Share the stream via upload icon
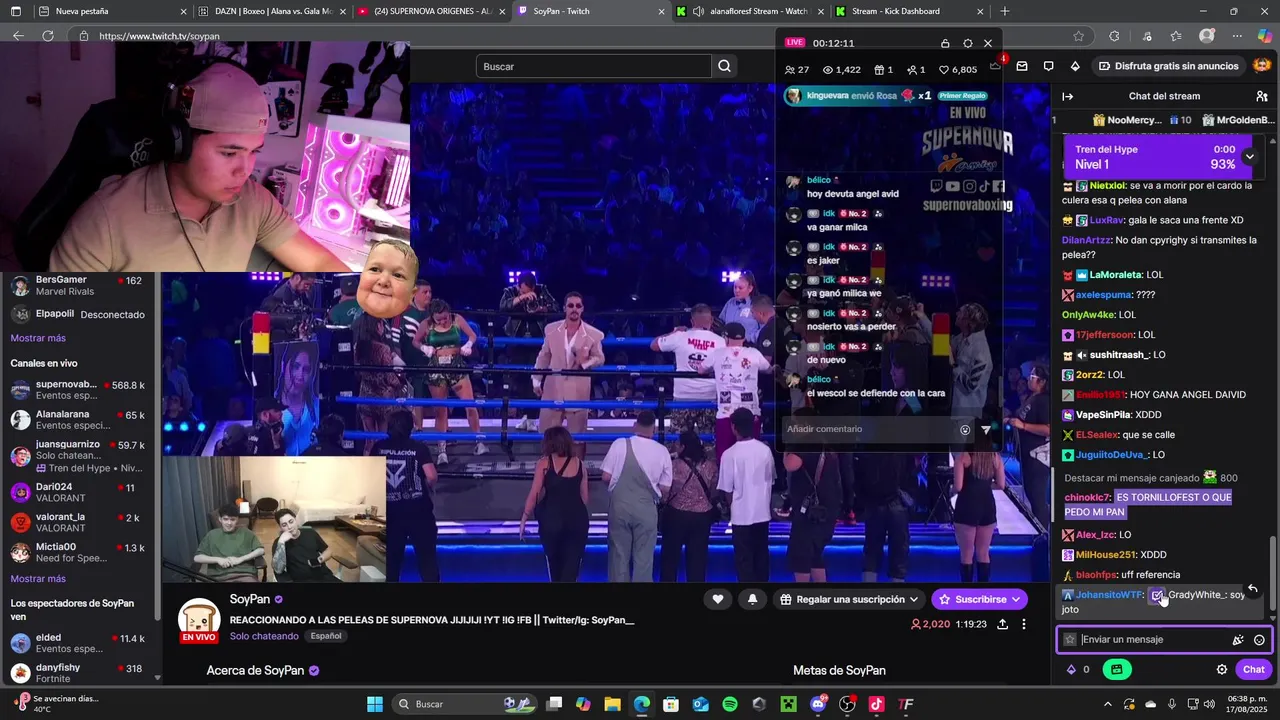Viewport: 1280px width, 720px height. click(x=1002, y=624)
